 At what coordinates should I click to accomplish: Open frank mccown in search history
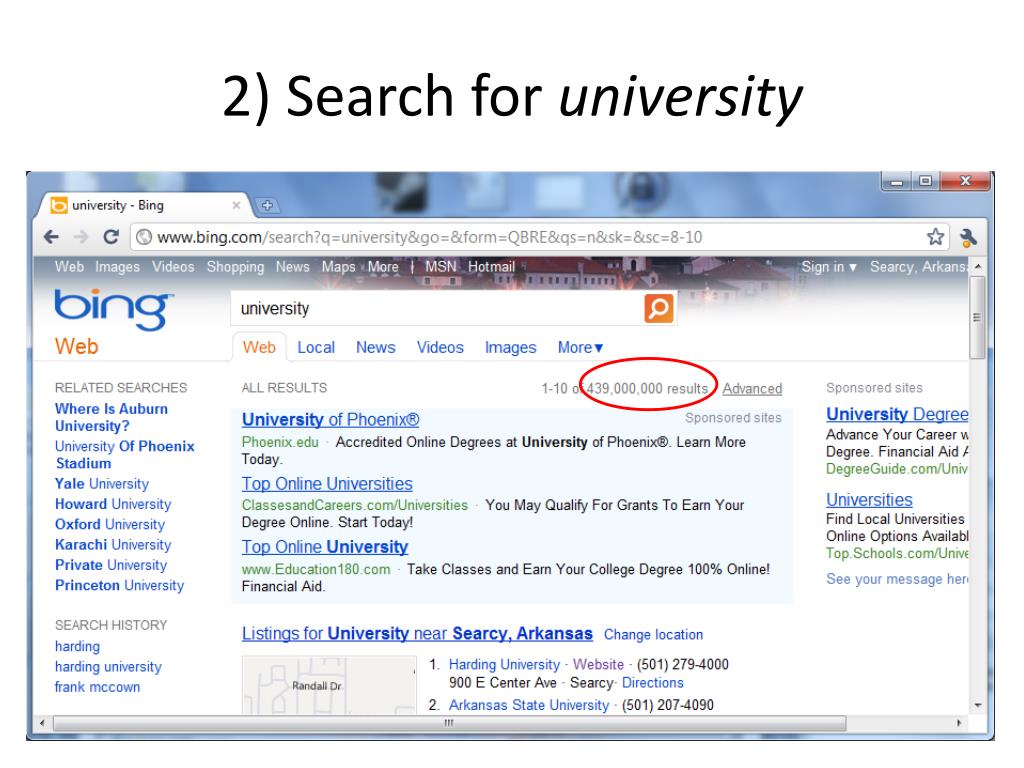97,687
